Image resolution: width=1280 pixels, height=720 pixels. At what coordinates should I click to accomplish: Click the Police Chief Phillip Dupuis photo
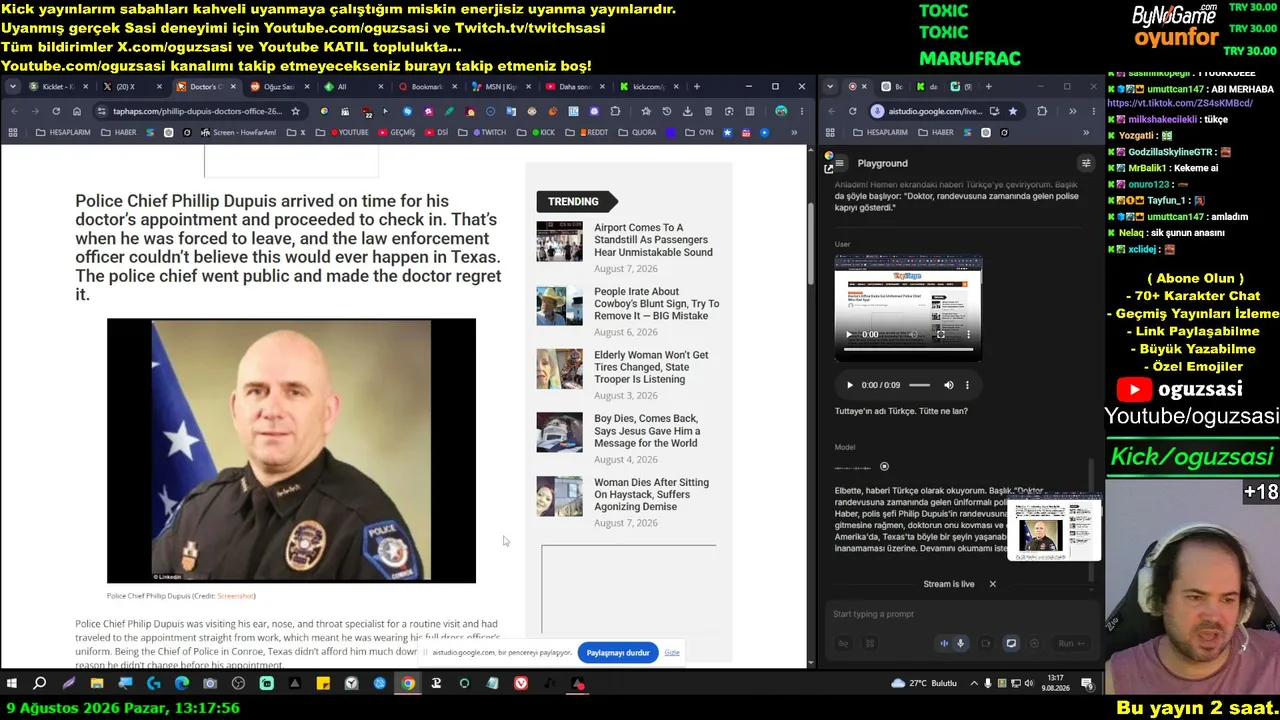pyautogui.click(x=291, y=451)
